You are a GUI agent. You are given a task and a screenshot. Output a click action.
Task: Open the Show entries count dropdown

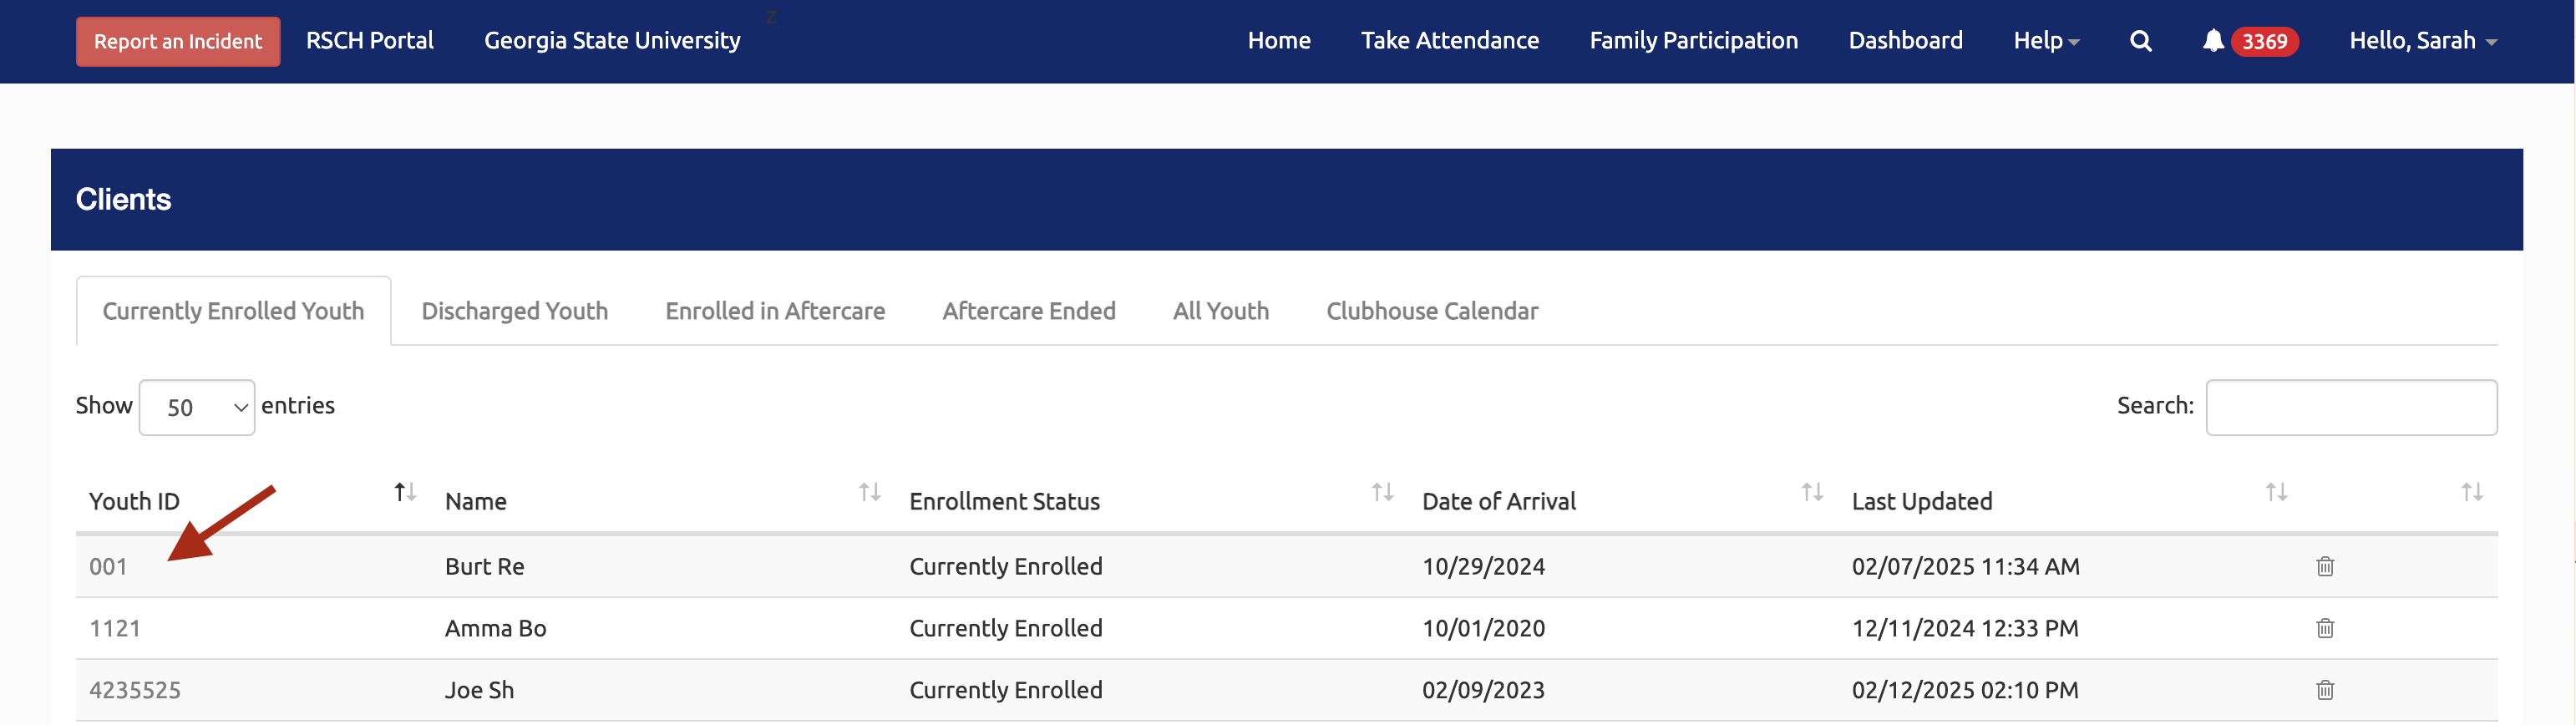pyautogui.click(x=197, y=408)
